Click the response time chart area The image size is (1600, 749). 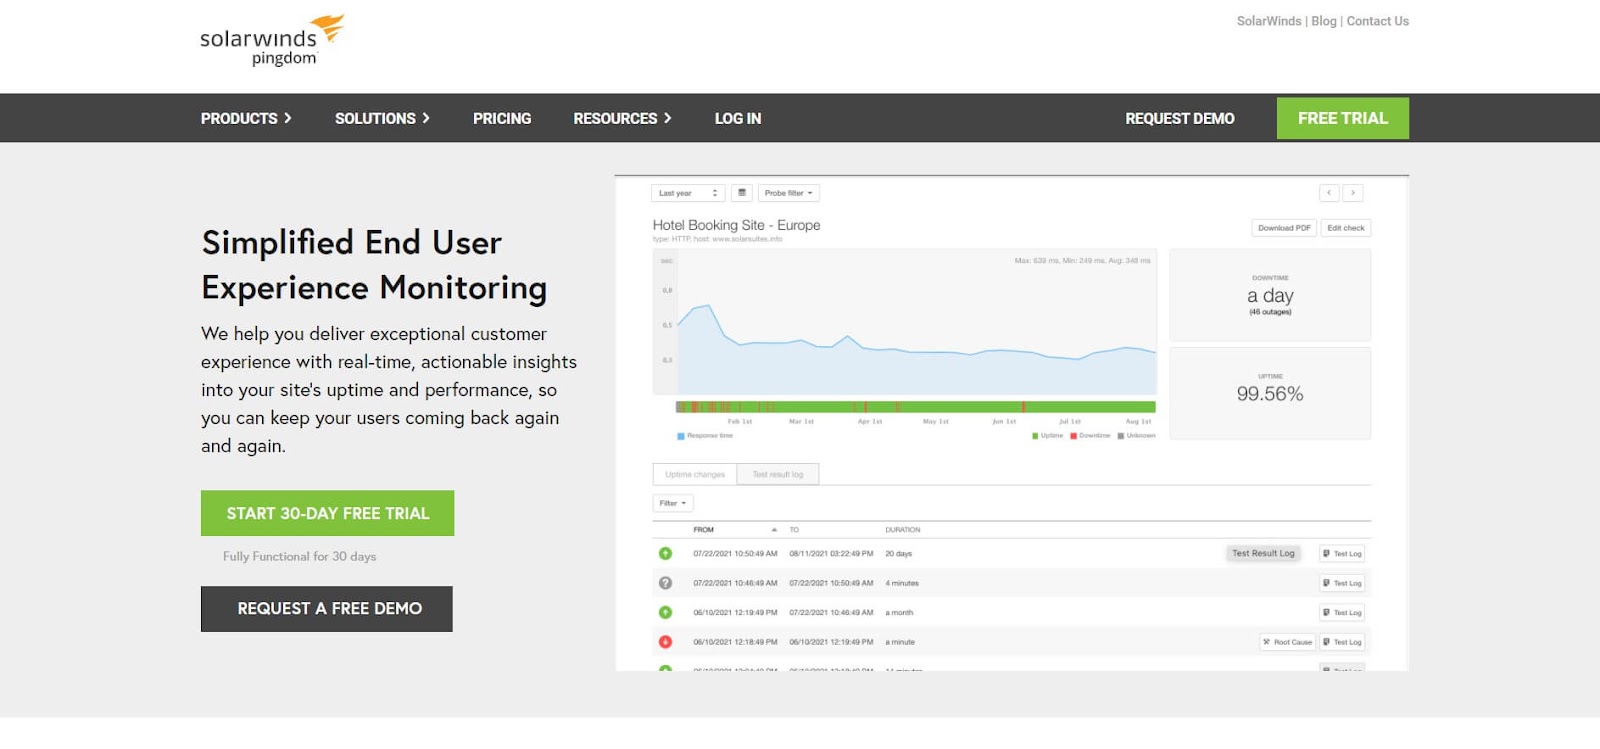905,322
